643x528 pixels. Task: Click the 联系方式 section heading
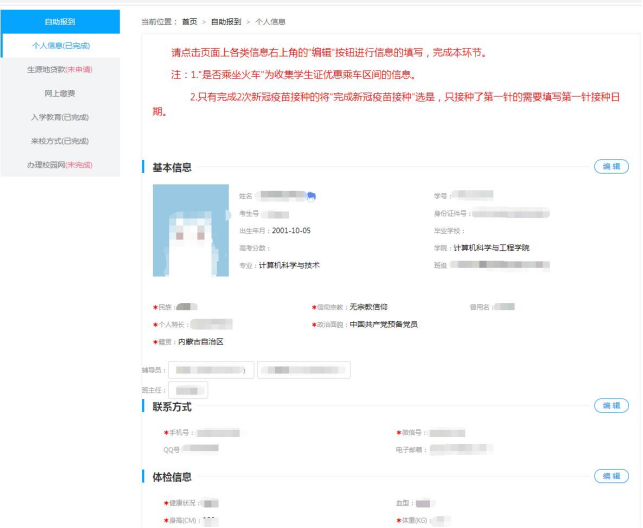(171, 407)
